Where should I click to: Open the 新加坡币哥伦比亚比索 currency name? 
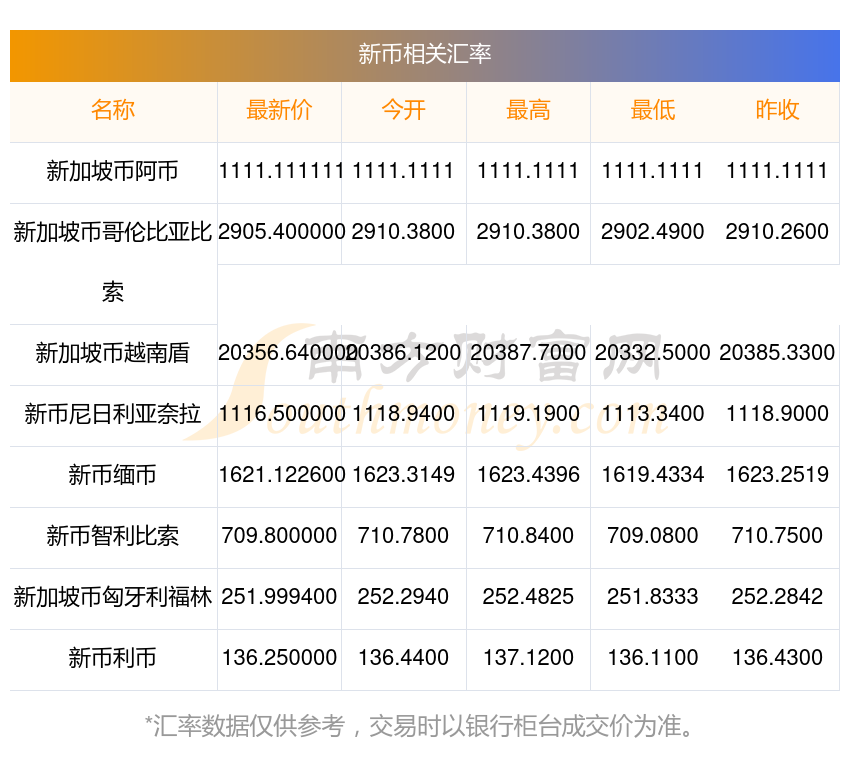click(x=113, y=233)
